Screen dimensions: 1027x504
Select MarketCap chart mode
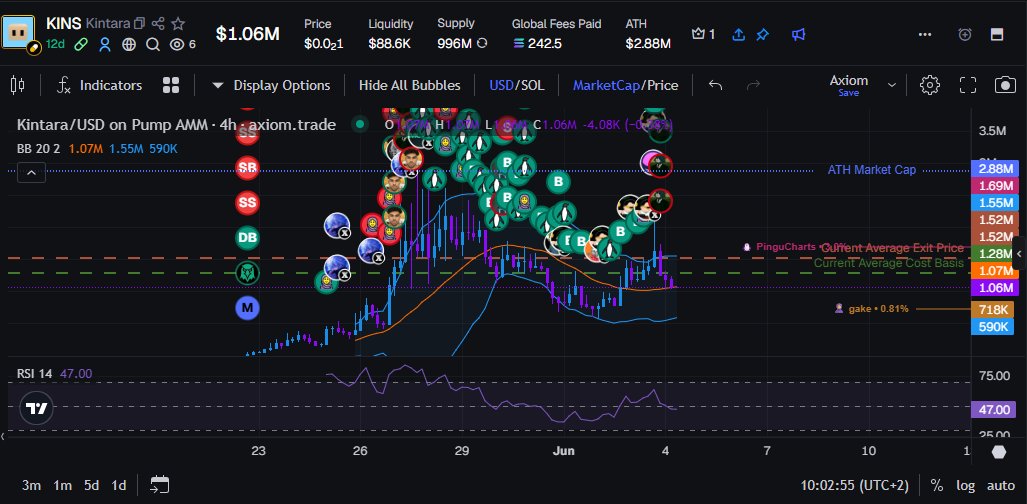click(605, 85)
